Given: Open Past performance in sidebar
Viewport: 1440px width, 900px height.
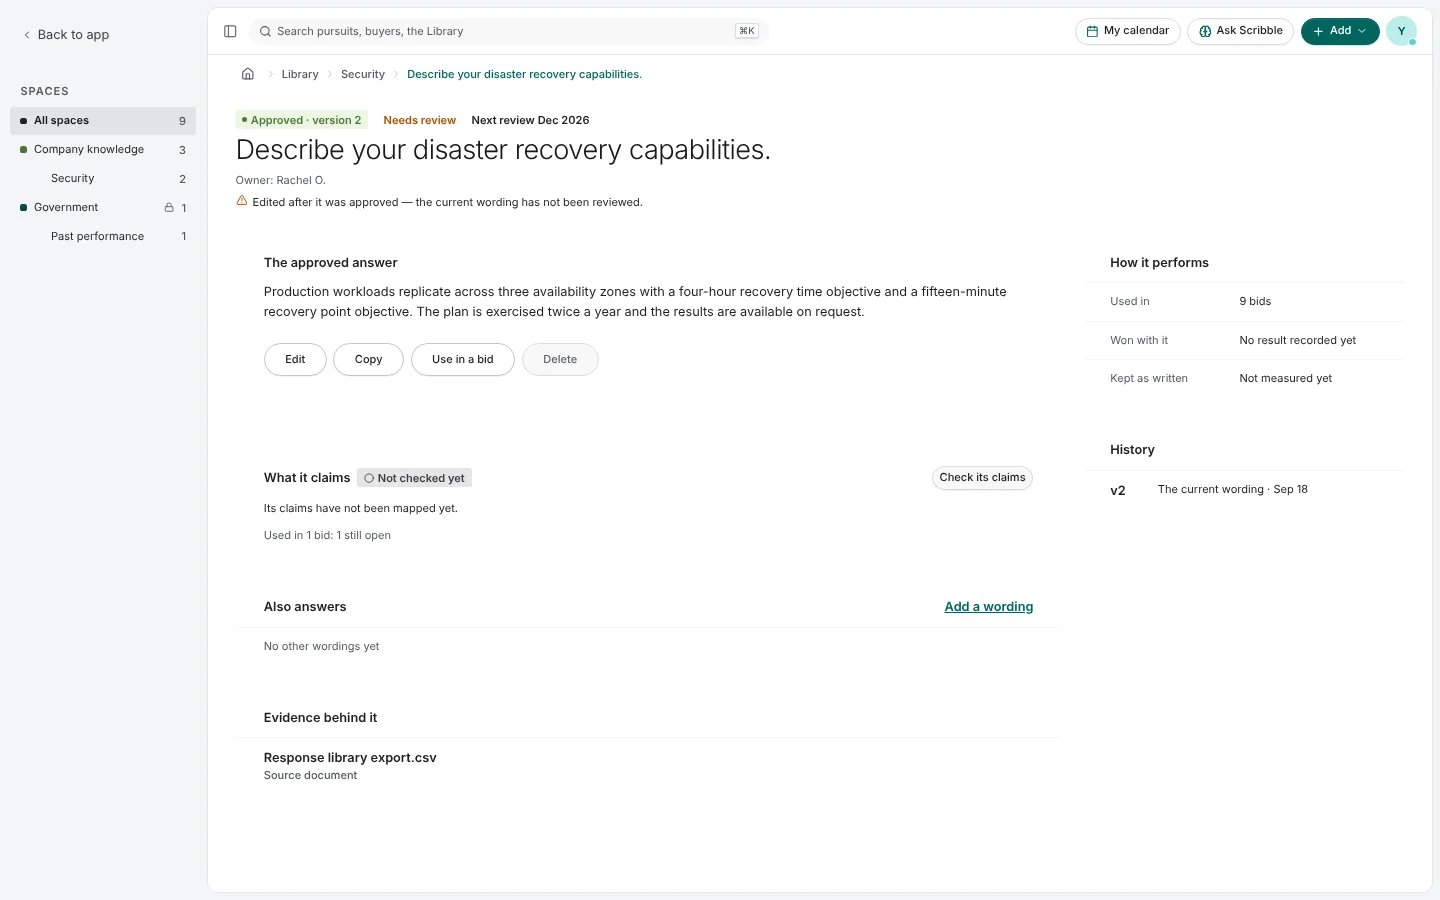Looking at the screenshot, I should 103,236.
